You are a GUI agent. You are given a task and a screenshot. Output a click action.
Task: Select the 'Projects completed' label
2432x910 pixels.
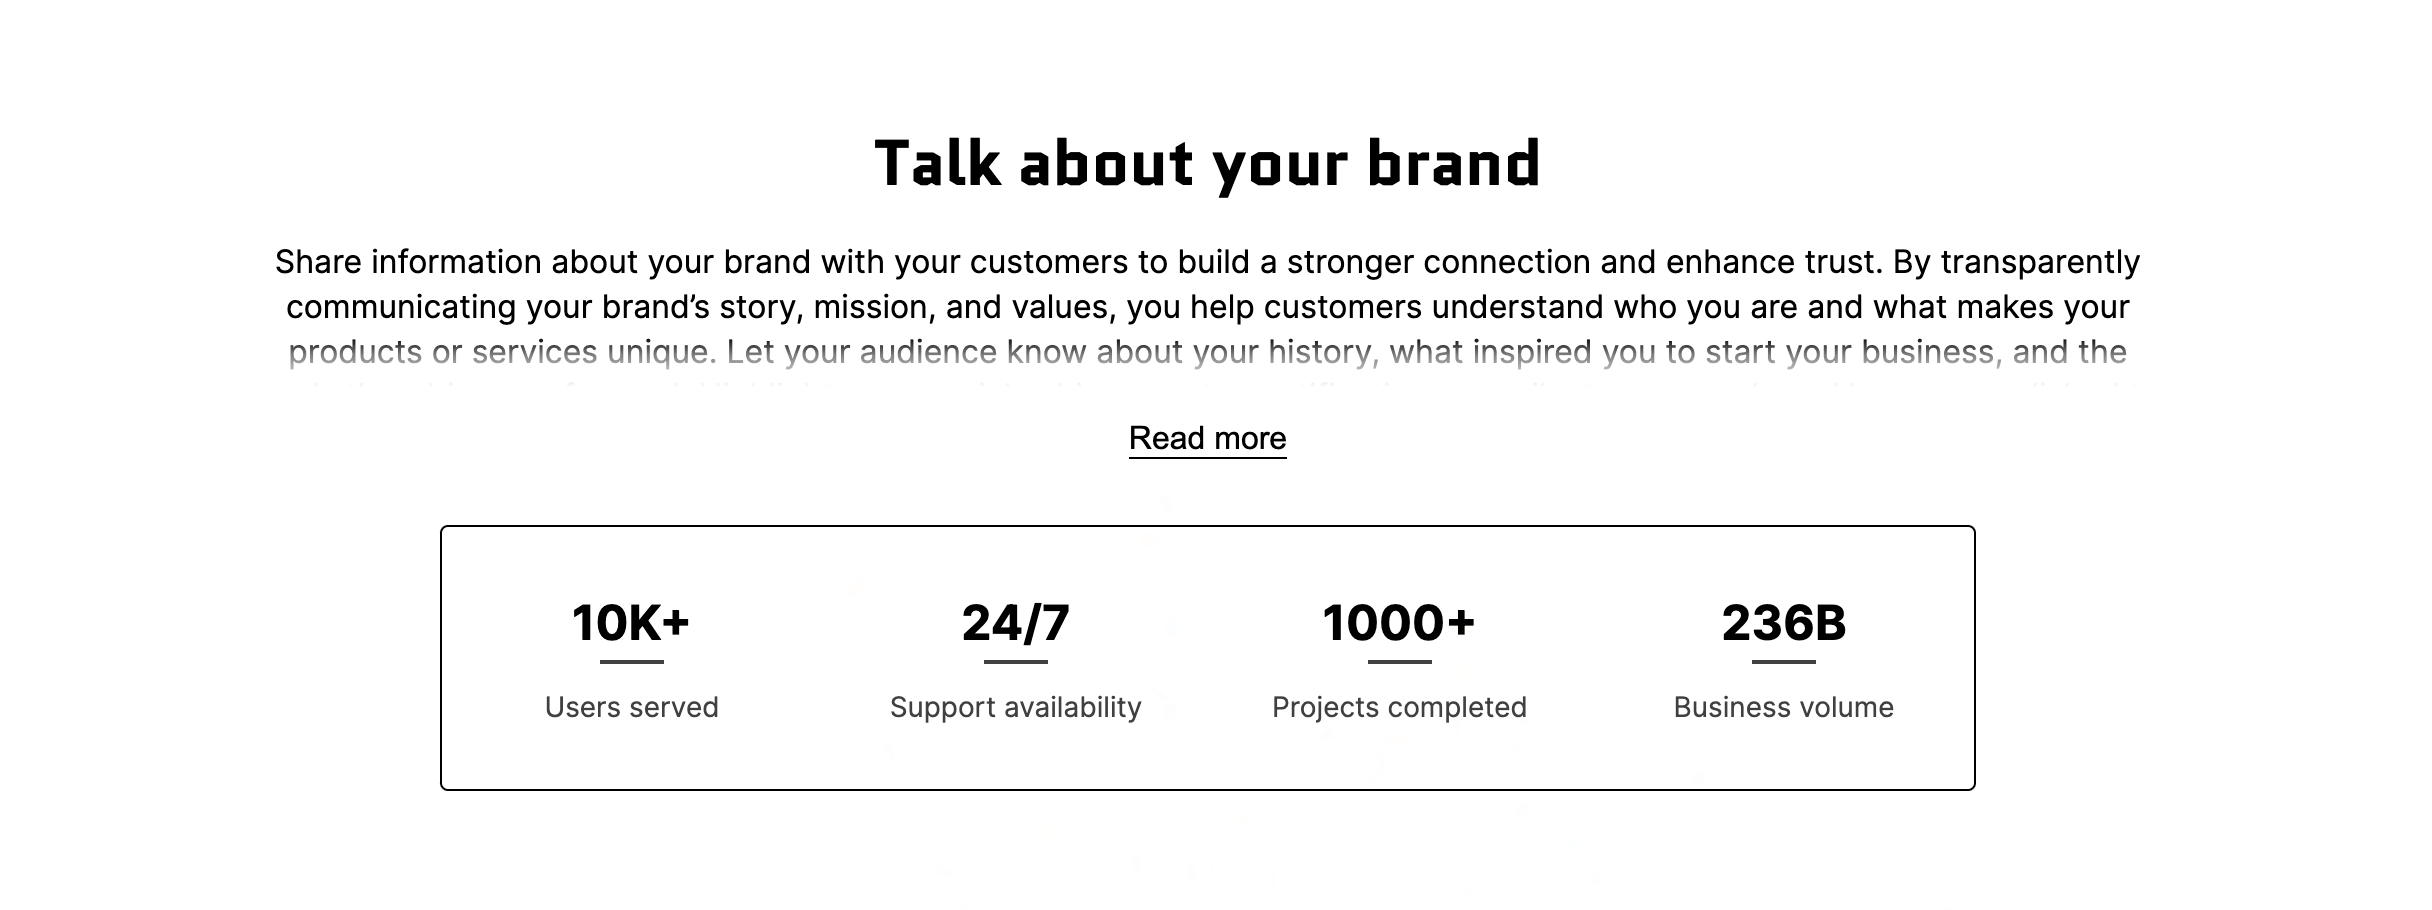coord(1399,707)
